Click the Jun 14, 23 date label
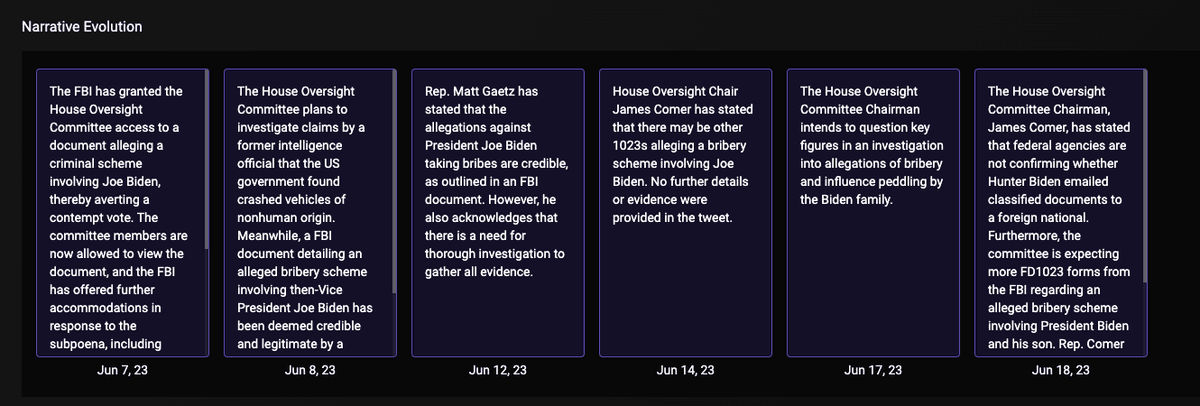Screen dimensions: 1200x406 (685, 370)
